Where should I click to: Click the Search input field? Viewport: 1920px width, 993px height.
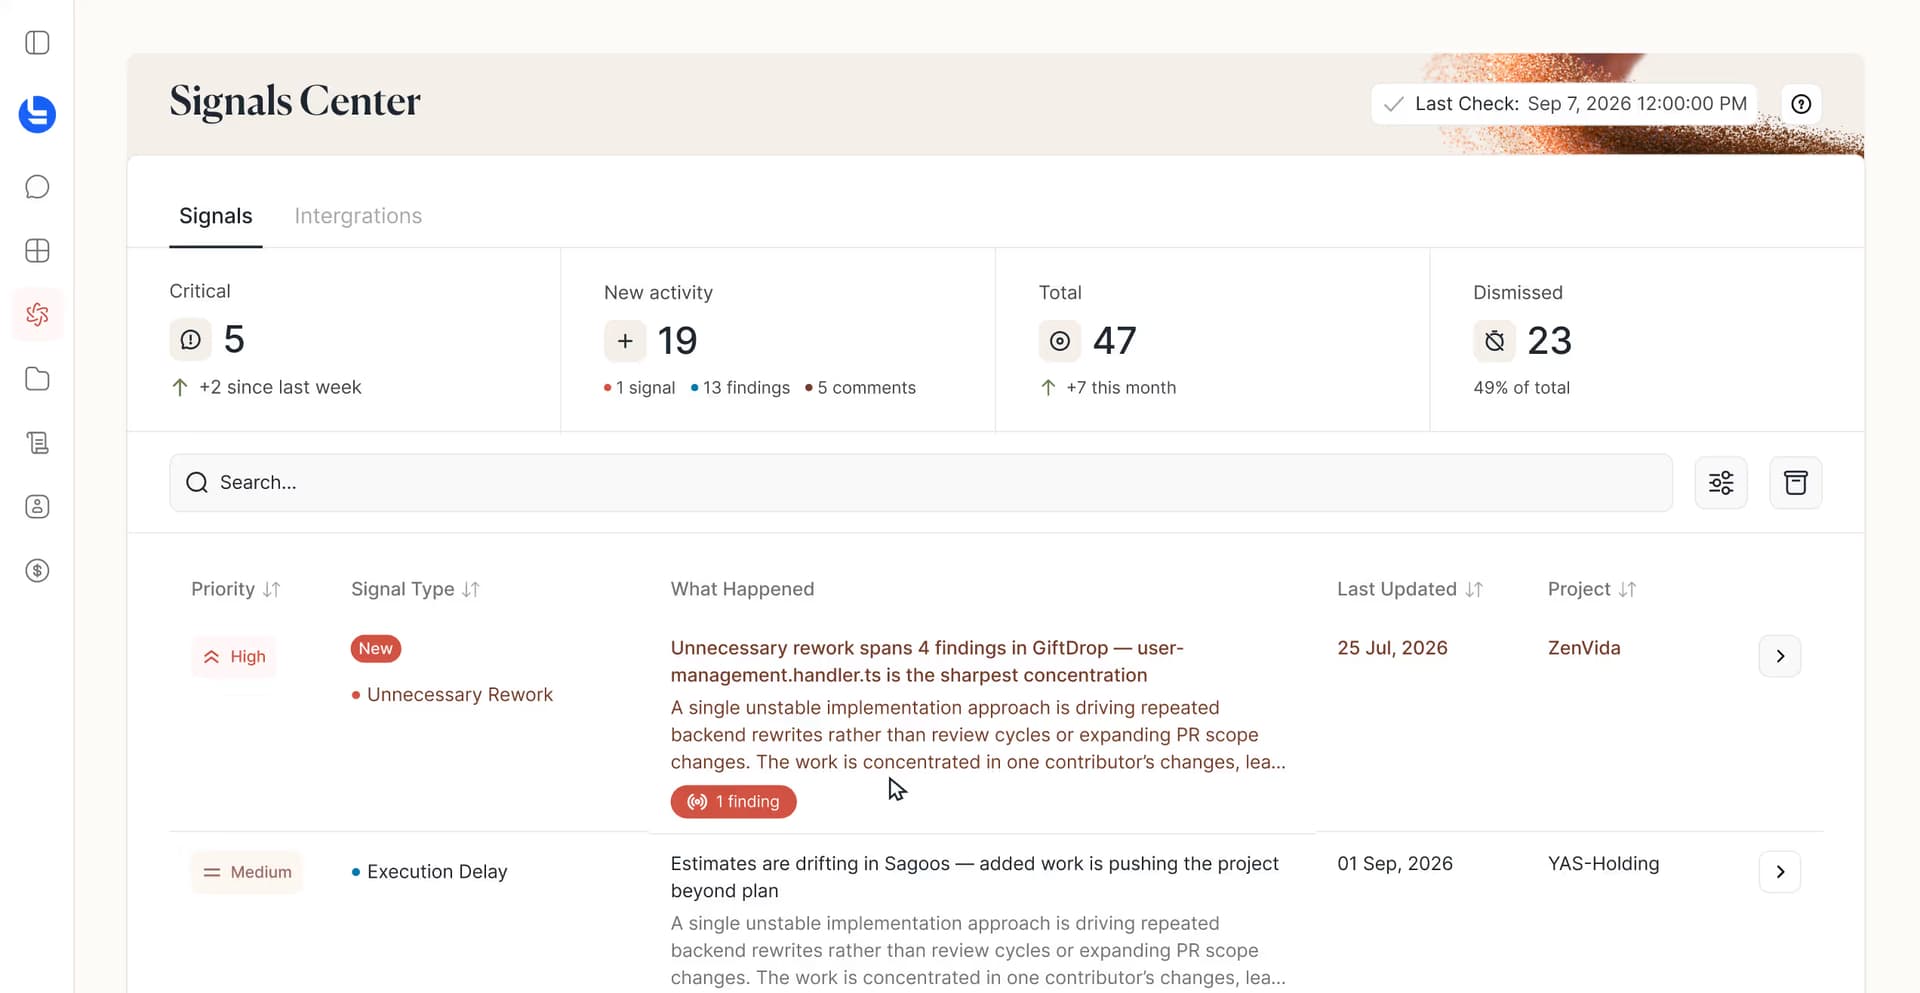[921, 483]
